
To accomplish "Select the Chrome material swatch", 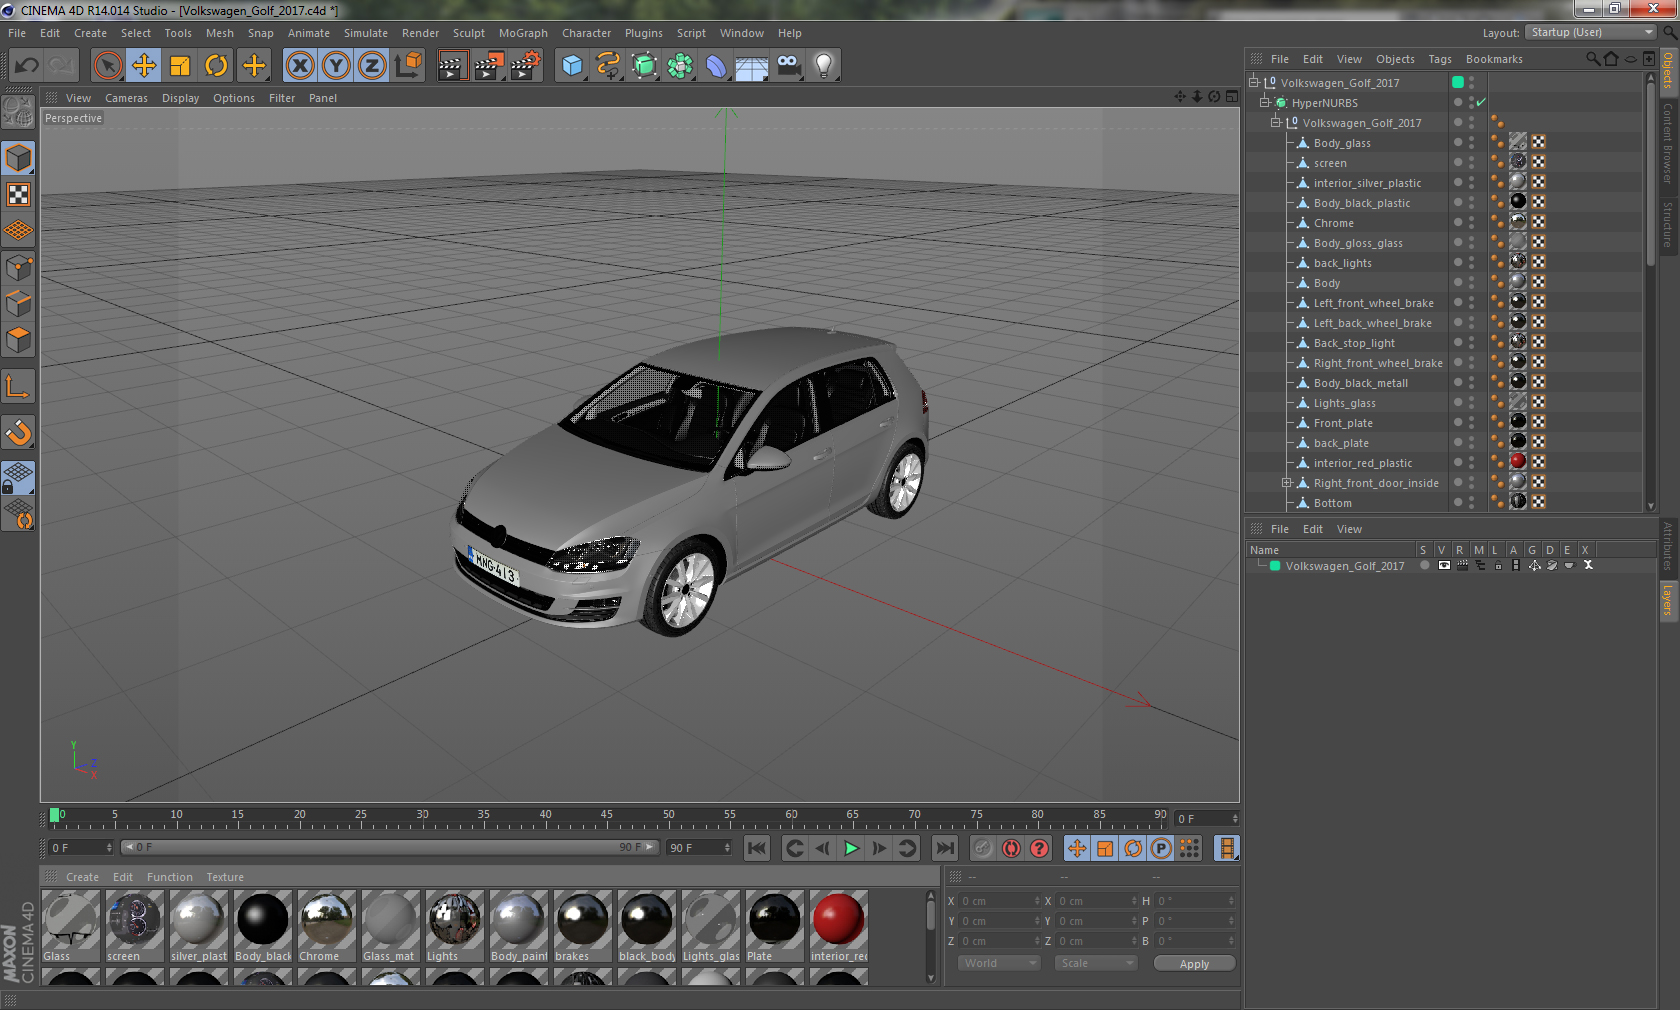I will [326, 926].
